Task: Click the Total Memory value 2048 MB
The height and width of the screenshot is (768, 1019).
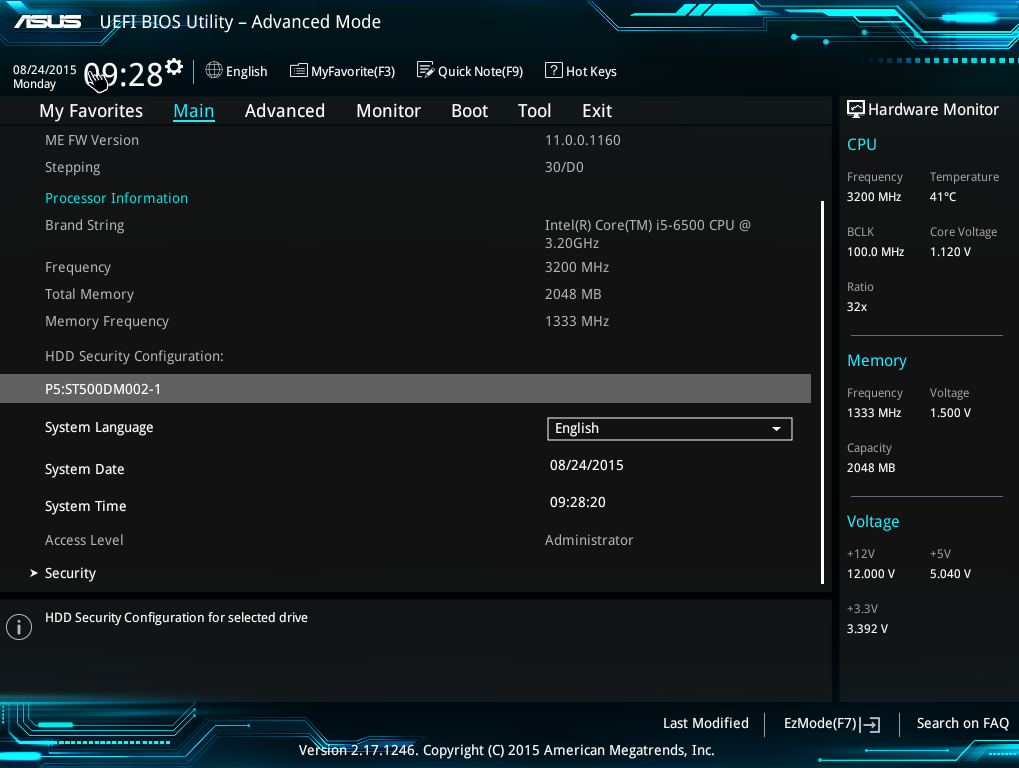Action: click(x=573, y=294)
